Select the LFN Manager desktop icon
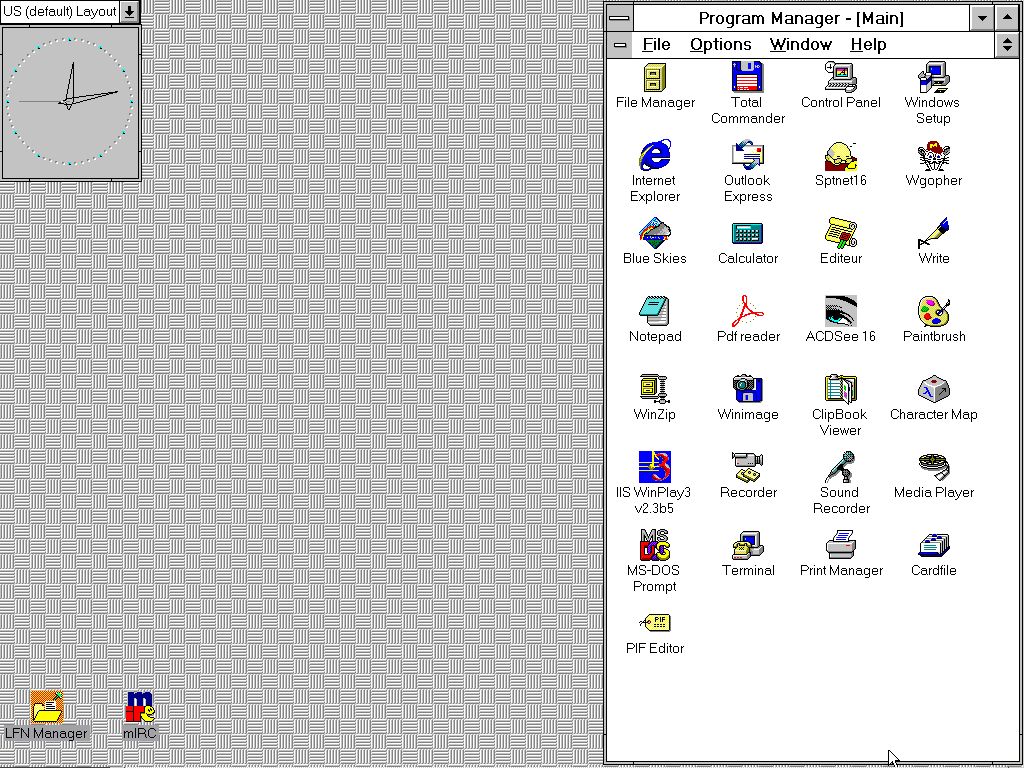Screen dimensions: 1024x768 (46, 708)
